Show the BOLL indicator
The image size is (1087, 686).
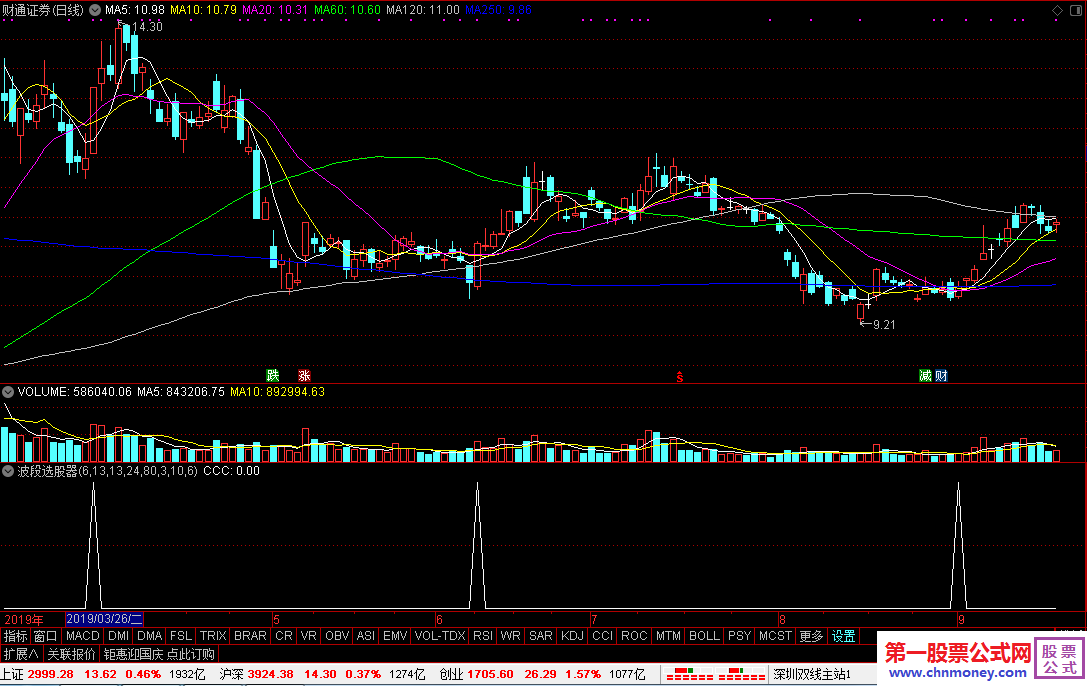(x=704, y=636)
